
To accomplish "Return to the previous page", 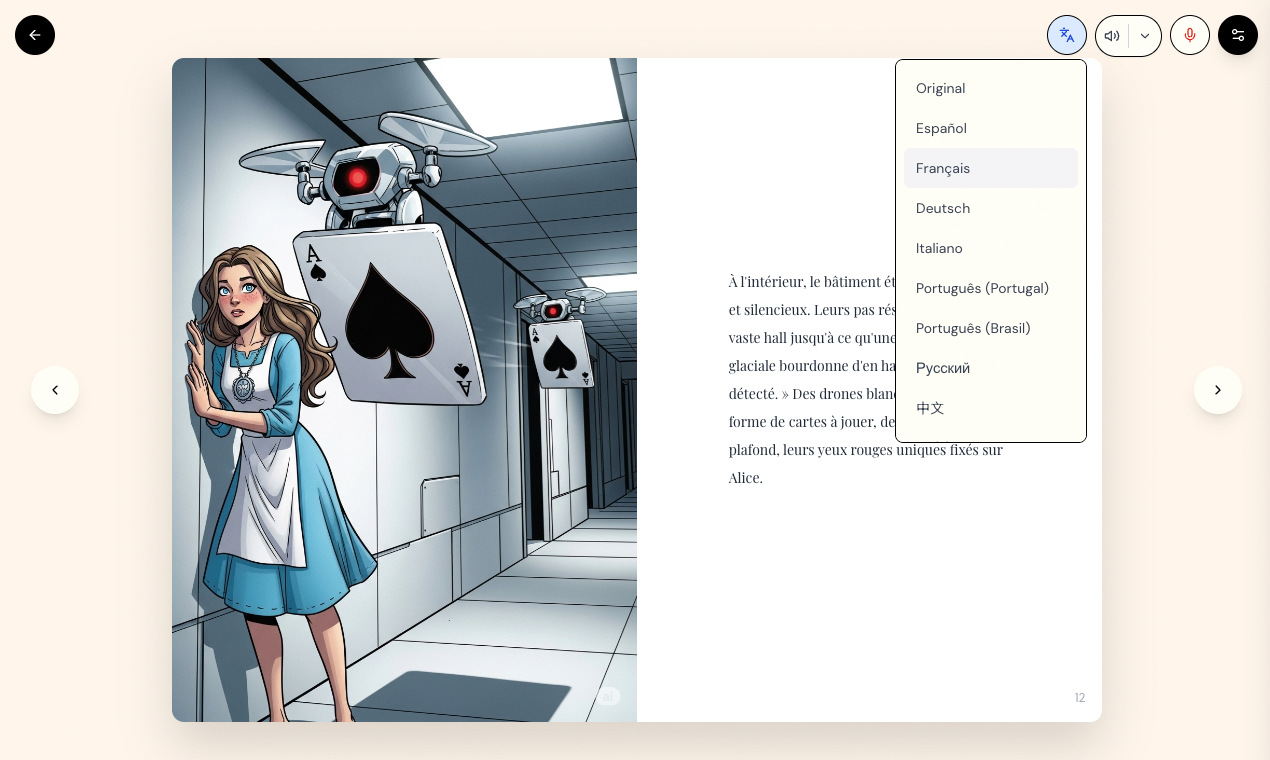I will click(55, 390).
